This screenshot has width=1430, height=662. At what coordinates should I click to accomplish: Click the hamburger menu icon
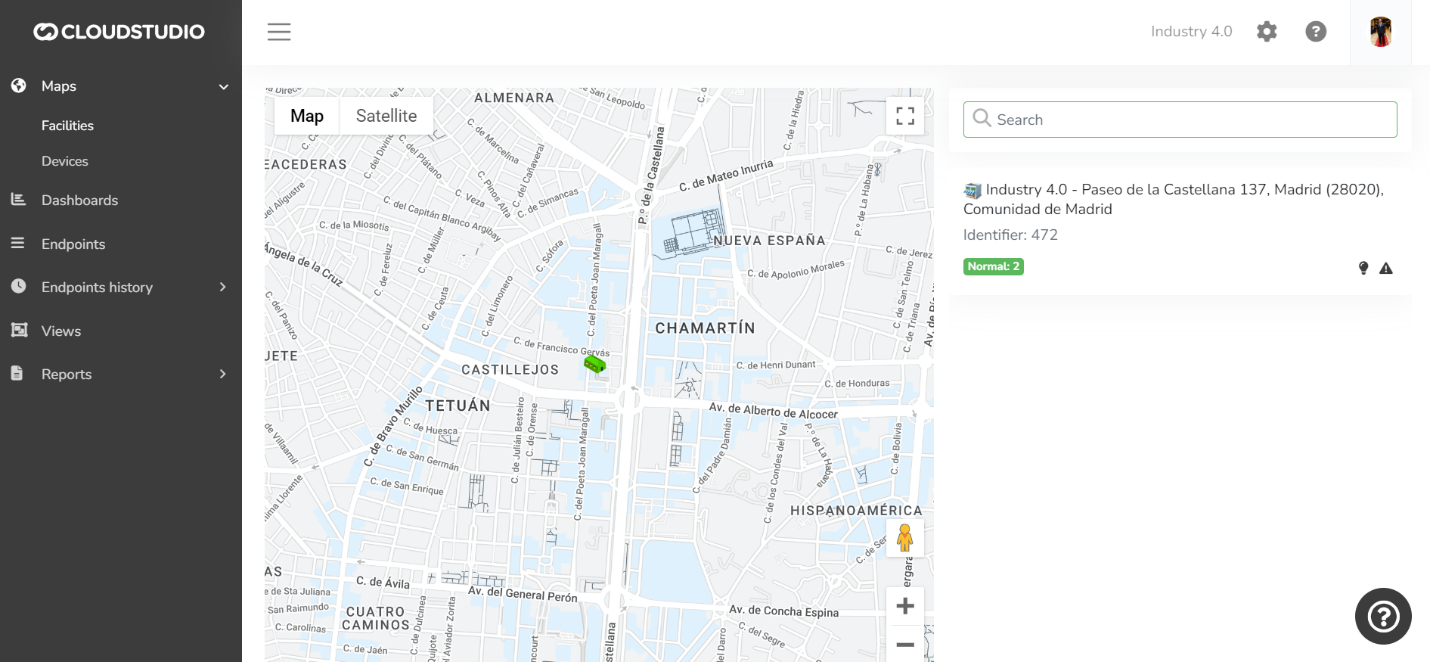point(279,32)
